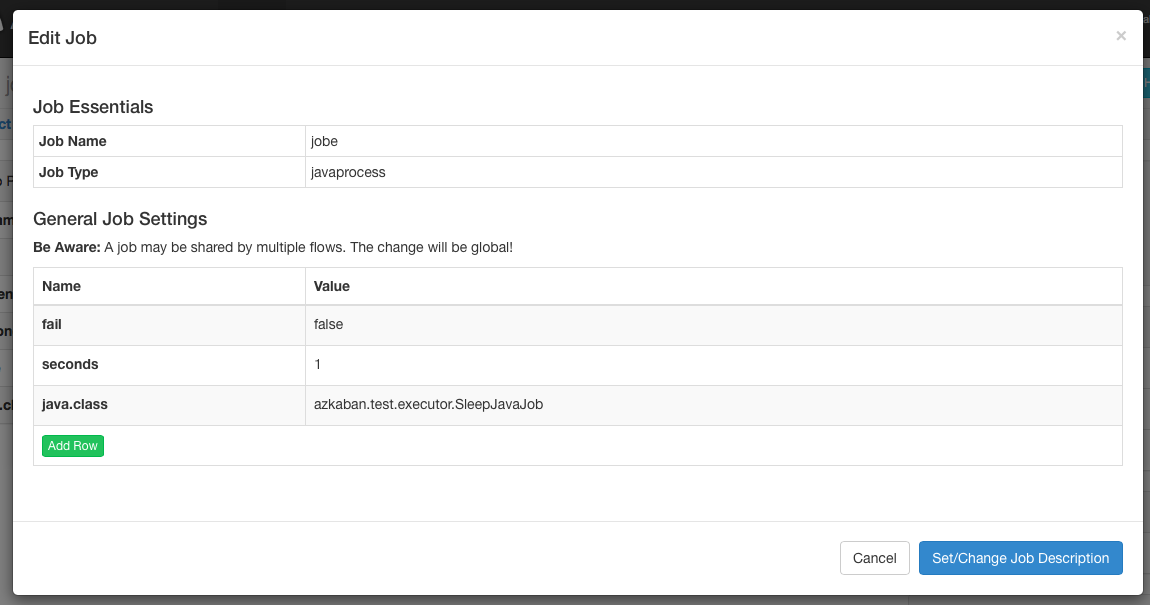Click Set/Change Job Description button
1150x605 pixels.
pyautogui.click(x=1020, y=558)
